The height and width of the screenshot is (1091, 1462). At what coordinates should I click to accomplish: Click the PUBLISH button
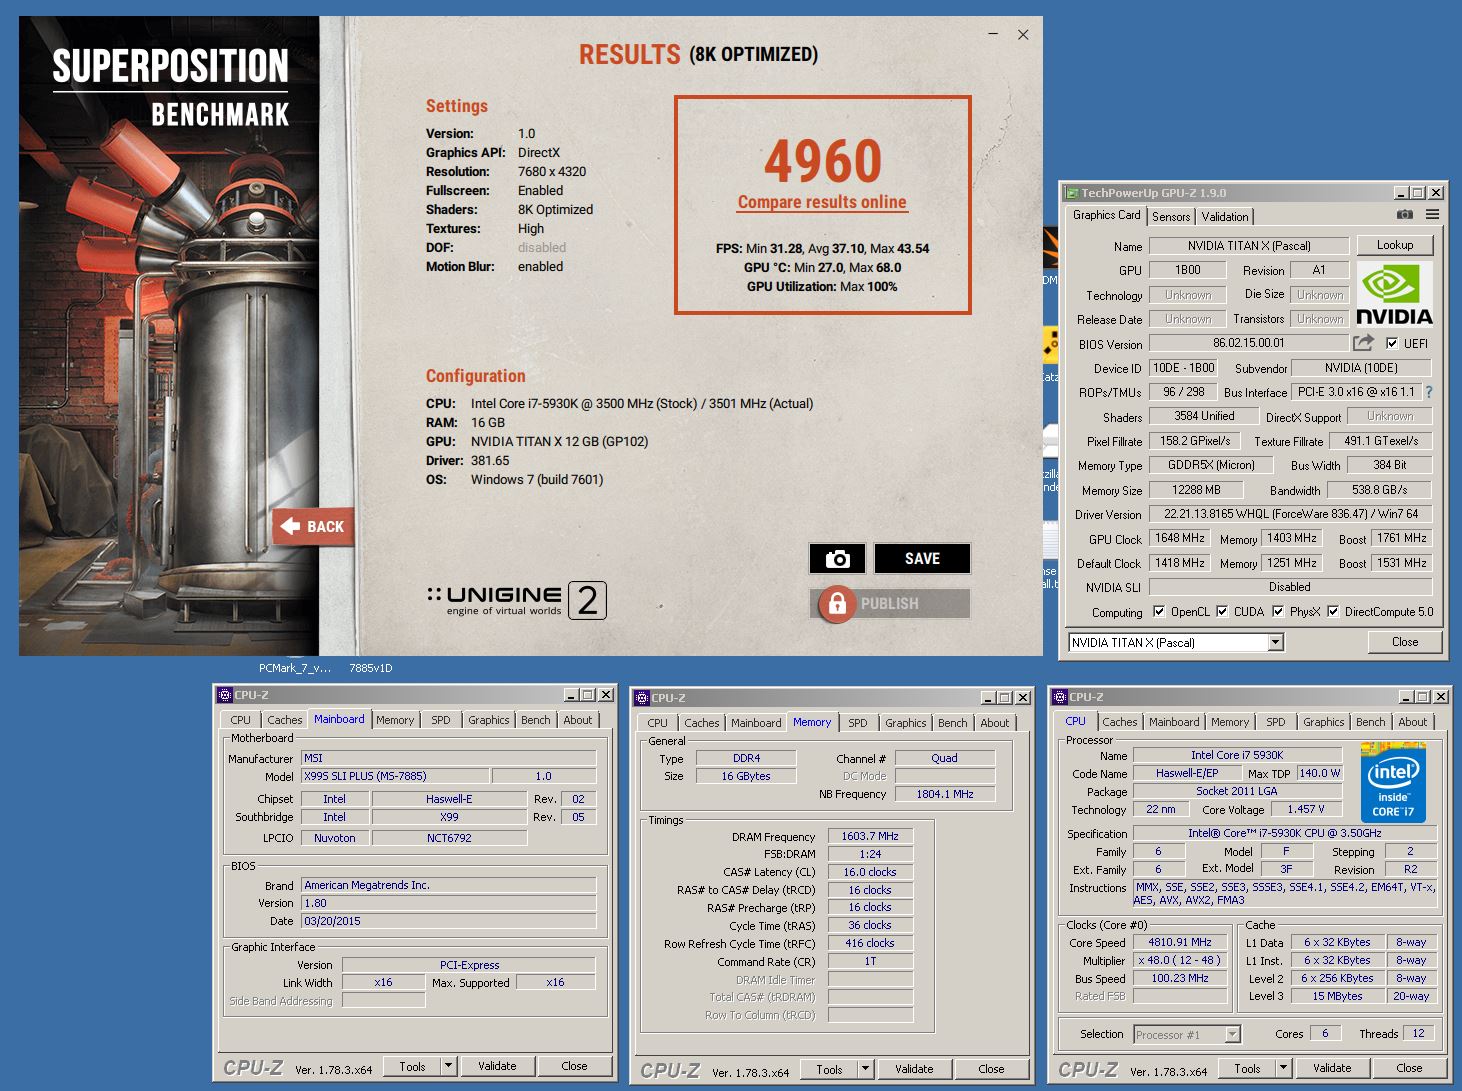(x=890, y=603)
